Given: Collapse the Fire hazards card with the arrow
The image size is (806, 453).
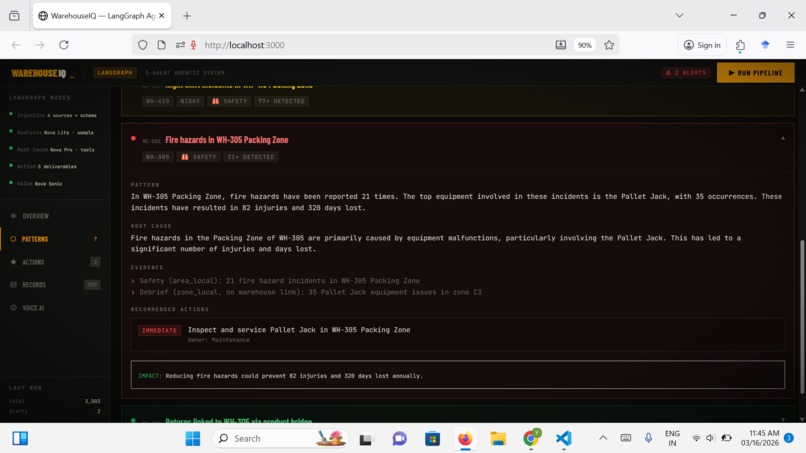Looking at the screenshot, I should point(783,138).
